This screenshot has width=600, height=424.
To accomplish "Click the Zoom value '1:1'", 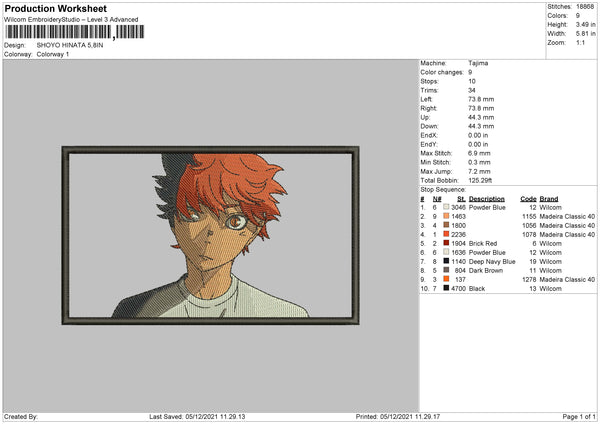I will [x=580, y=42].
